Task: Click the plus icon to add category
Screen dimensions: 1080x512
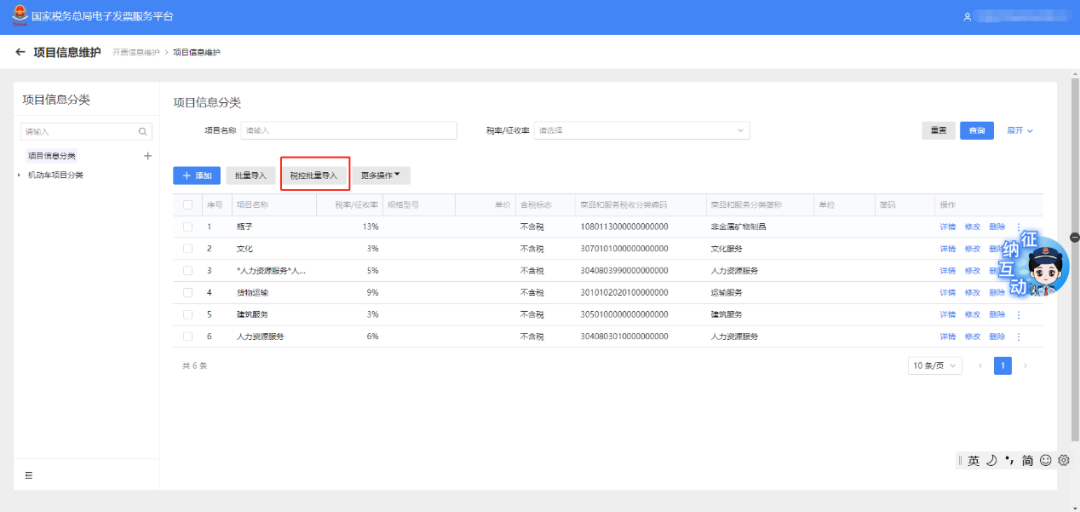Action: point(147,156)
